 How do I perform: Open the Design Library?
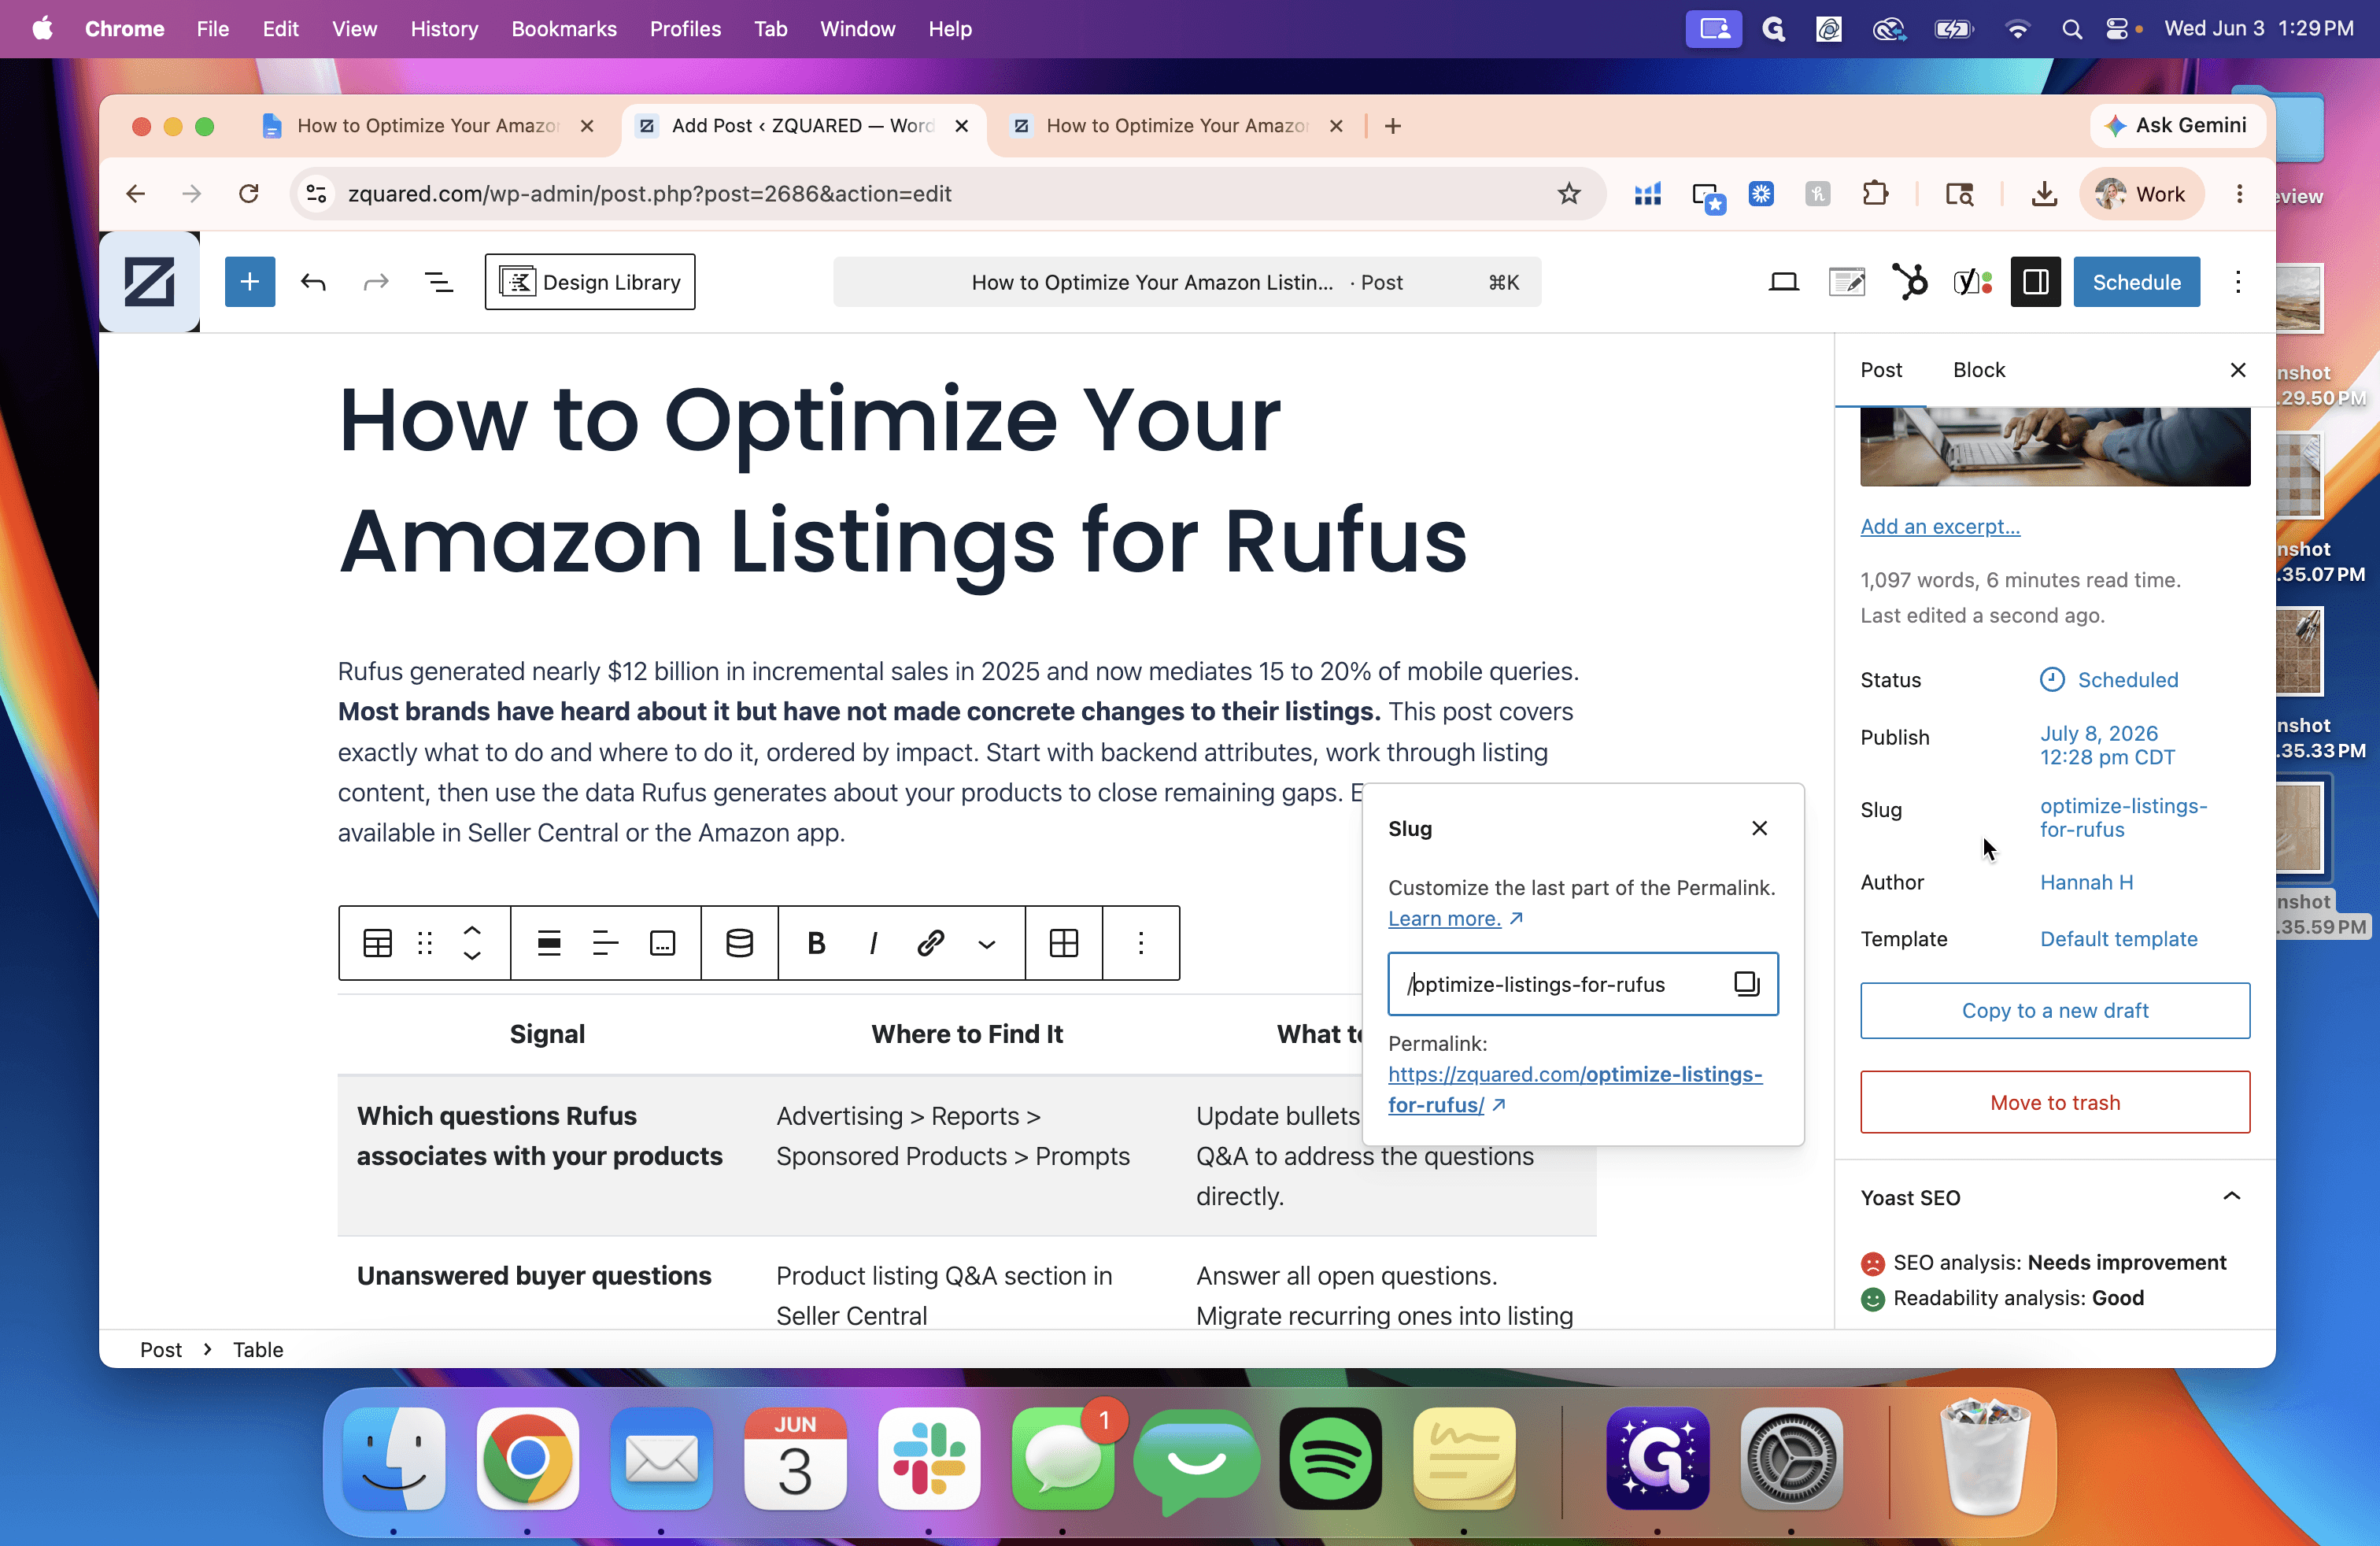(590, 282)
